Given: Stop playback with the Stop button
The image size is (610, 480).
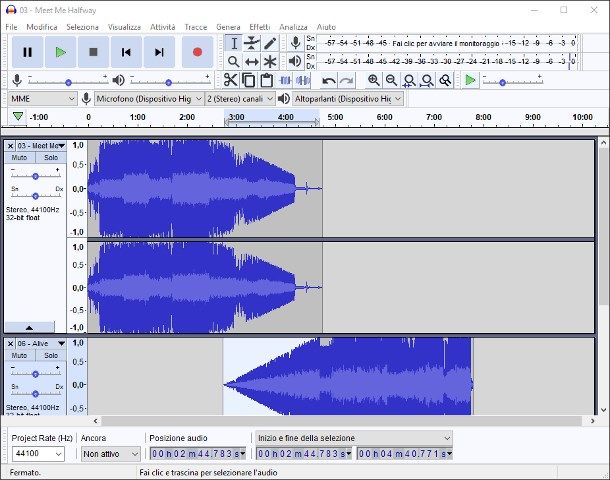Looking at the screenshot, I should coord(93,52).
